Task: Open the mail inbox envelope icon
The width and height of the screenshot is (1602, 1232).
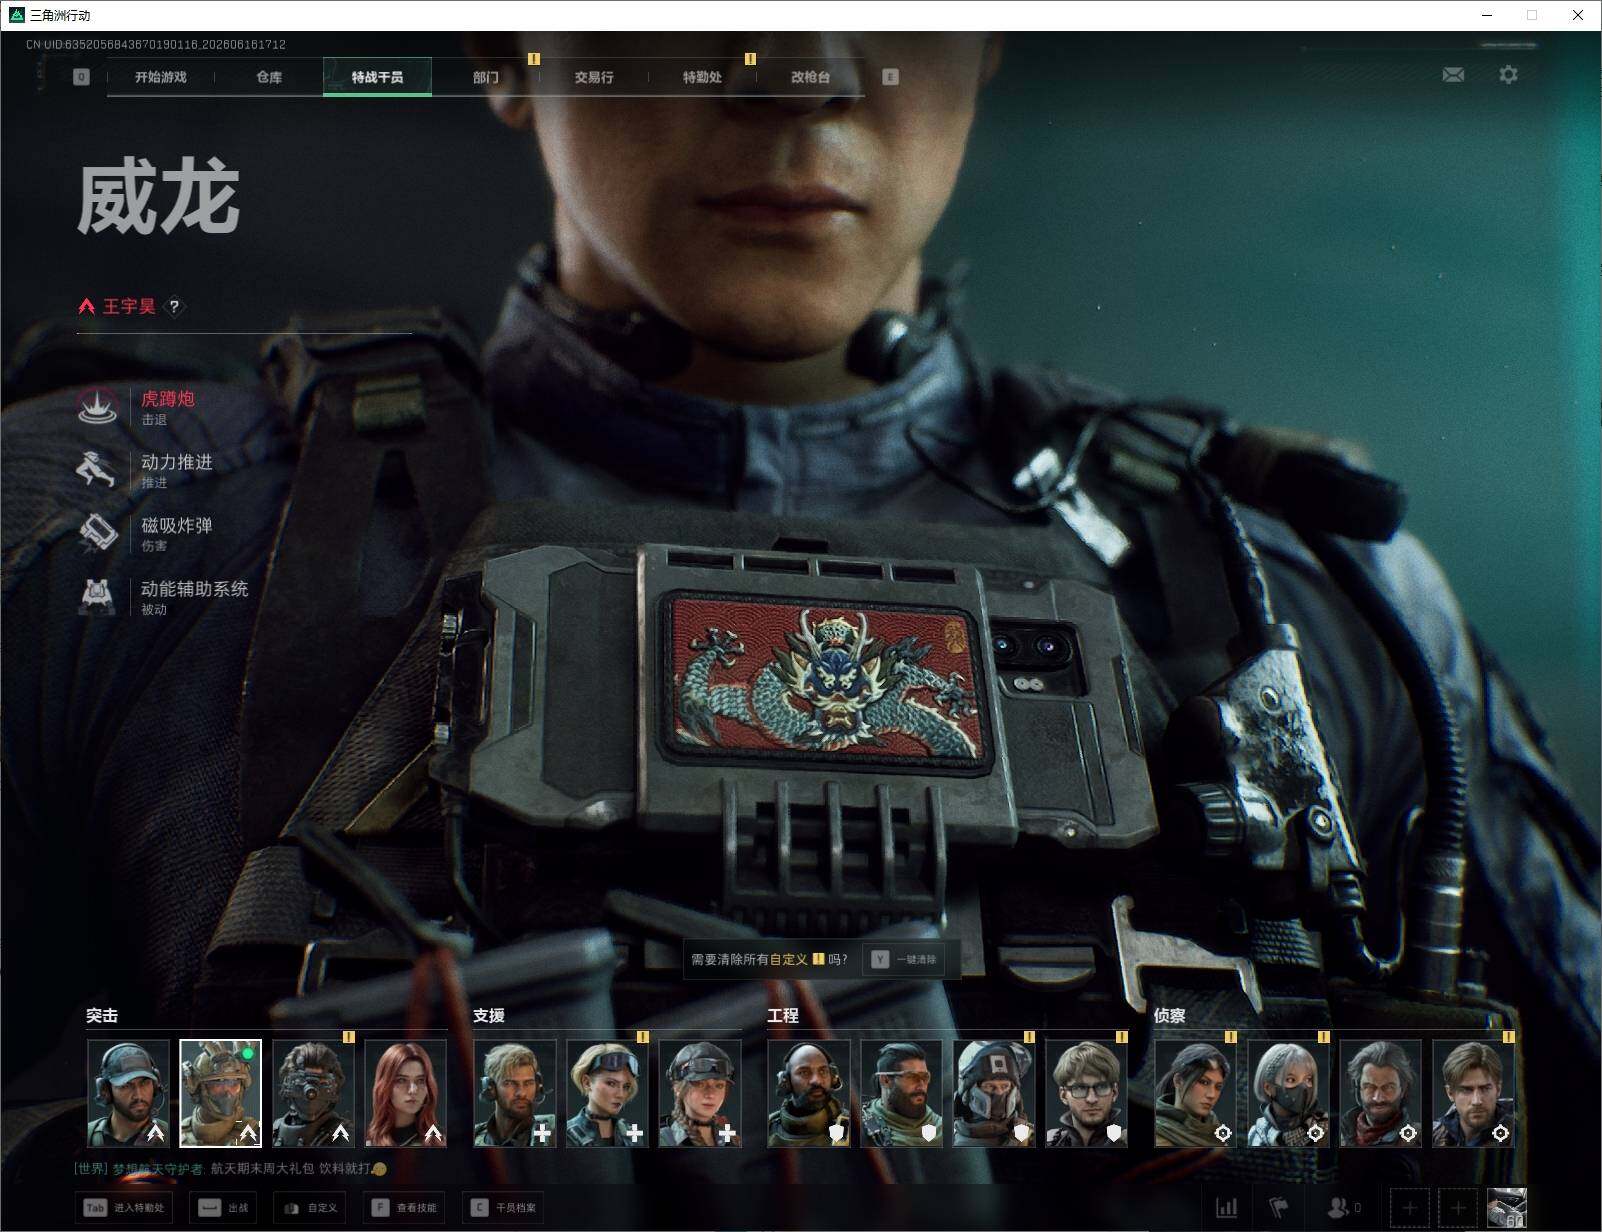Action: 1453,75
